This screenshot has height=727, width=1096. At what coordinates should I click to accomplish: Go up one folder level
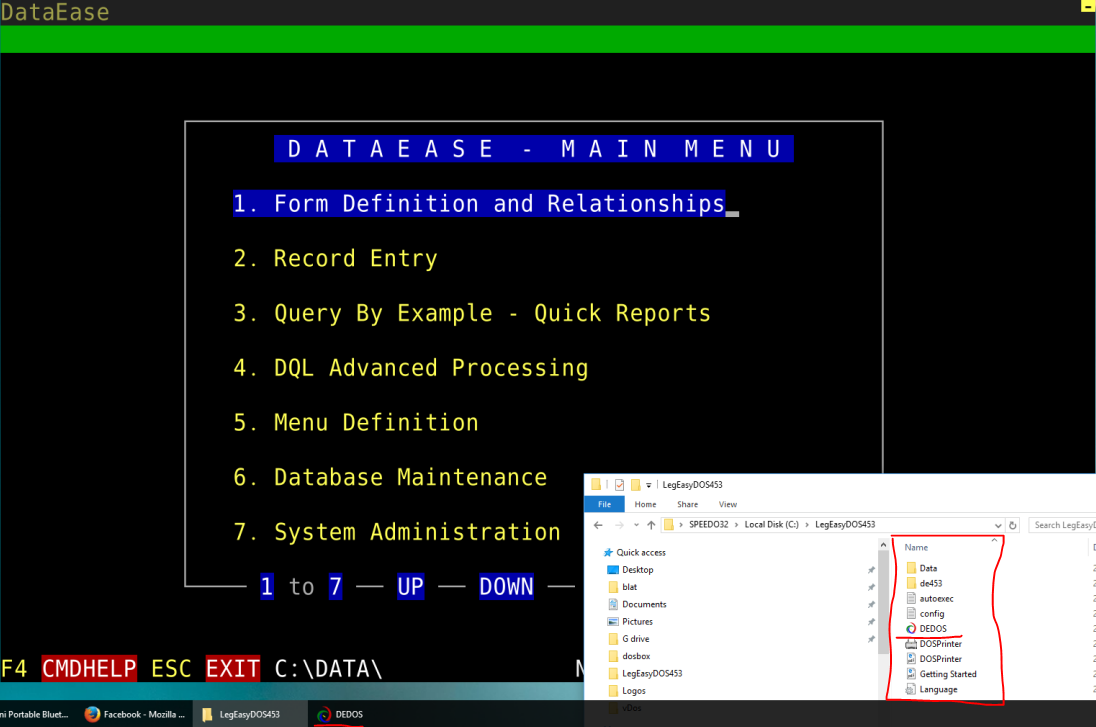pyautogui.click(x=651, y=525)
